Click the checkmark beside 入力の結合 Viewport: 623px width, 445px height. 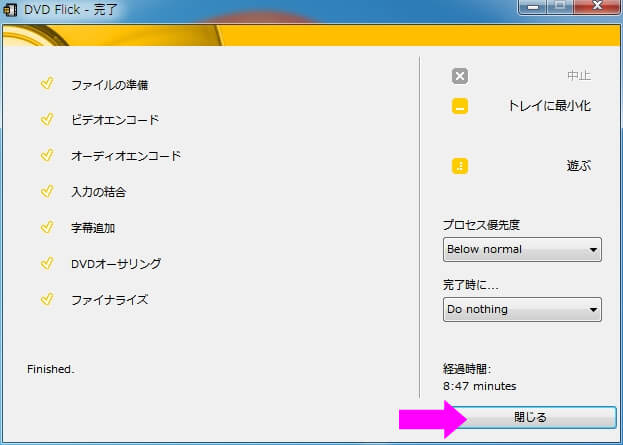point(47,191)
